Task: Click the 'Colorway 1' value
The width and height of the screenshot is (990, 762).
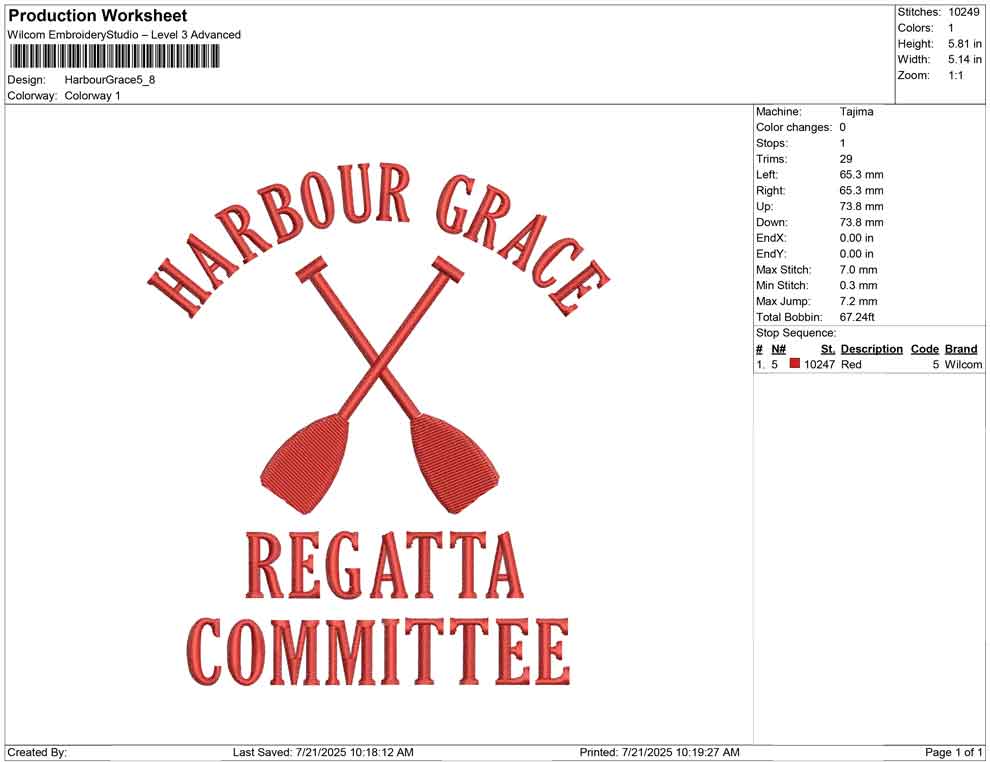Action: tap(92, 96)
